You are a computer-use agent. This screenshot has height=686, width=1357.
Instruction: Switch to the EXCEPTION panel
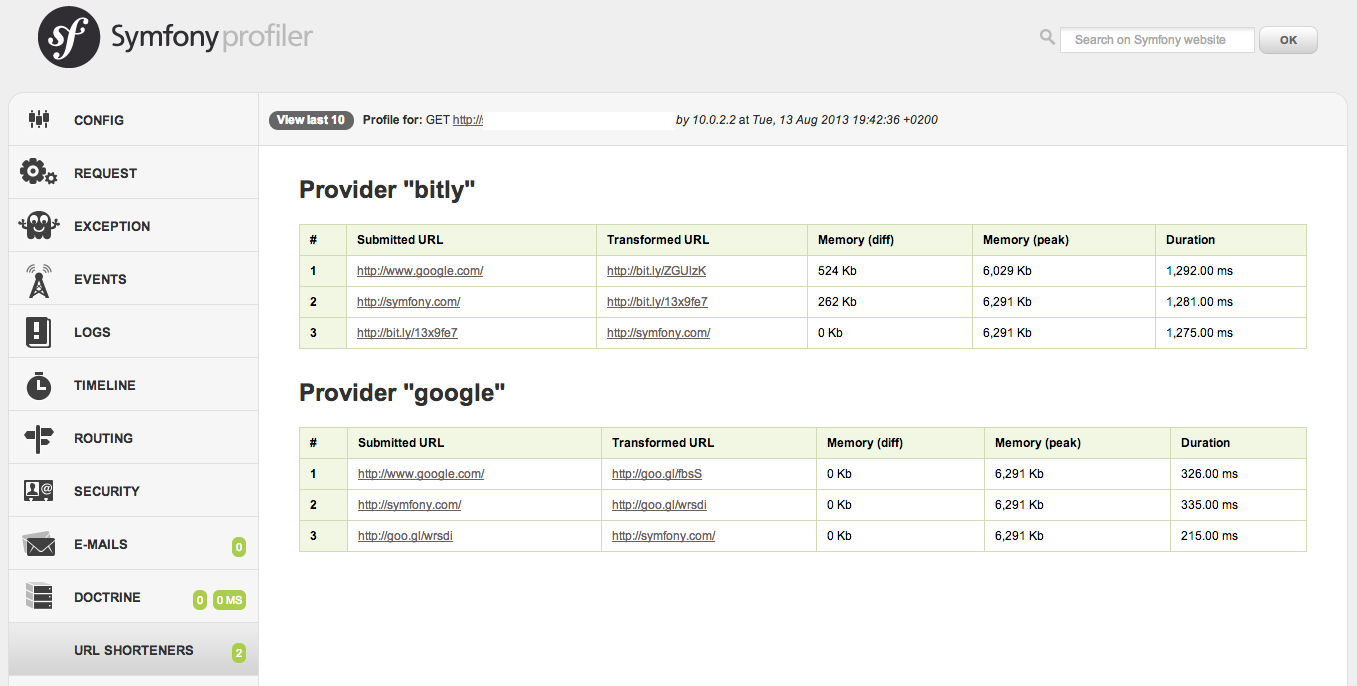tap(133, 226)
